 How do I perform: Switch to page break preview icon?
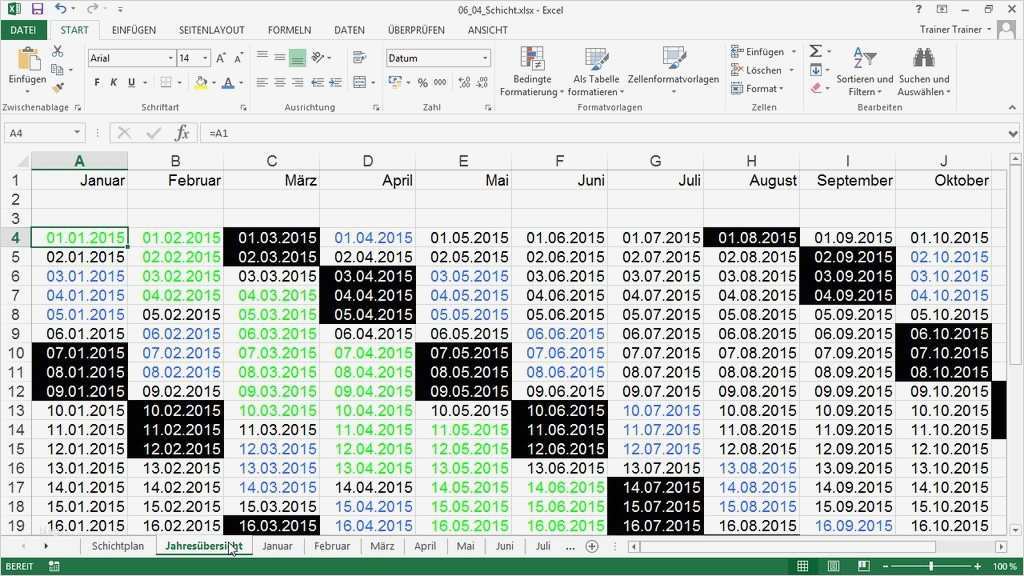(x=863, y=566)
